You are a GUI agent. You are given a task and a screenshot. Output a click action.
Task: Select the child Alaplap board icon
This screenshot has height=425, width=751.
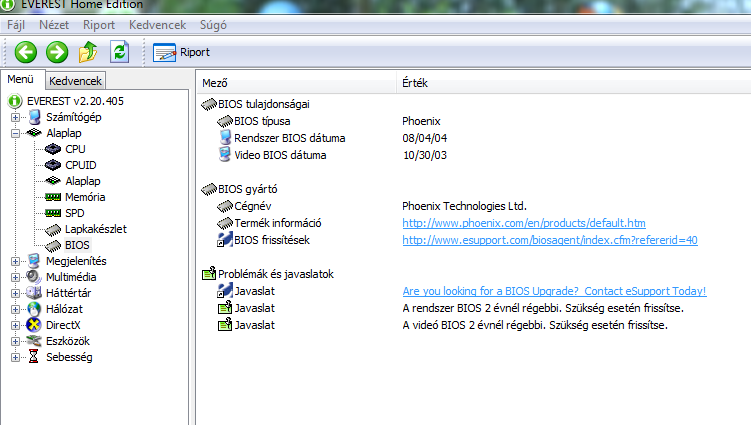[53, 181]
